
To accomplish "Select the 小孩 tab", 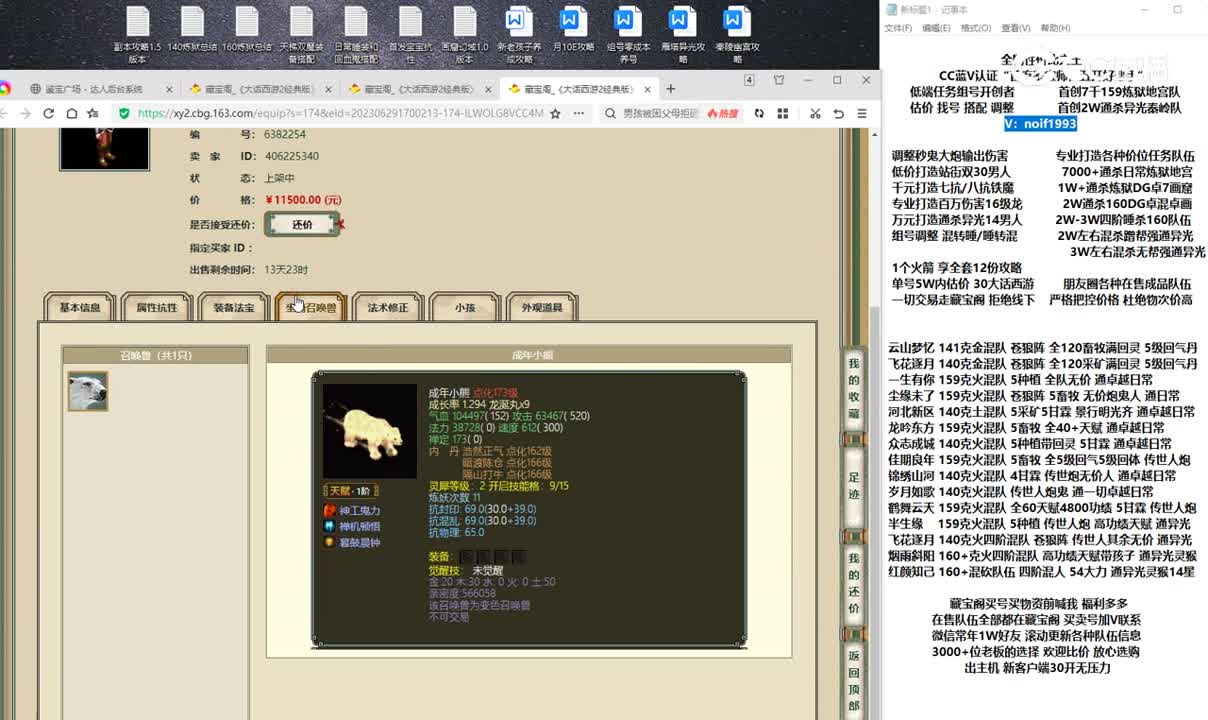I will click(465, 308).
